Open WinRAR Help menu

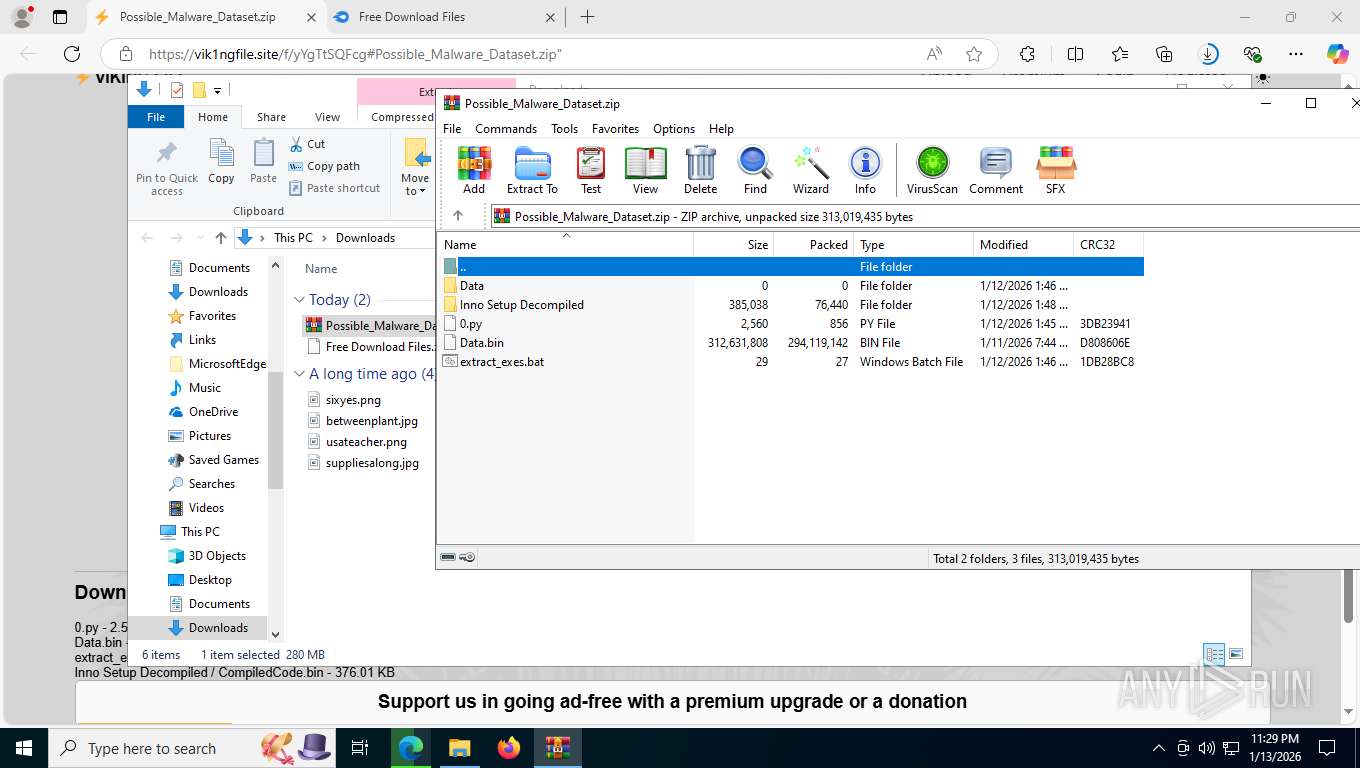tap(721, 129)
